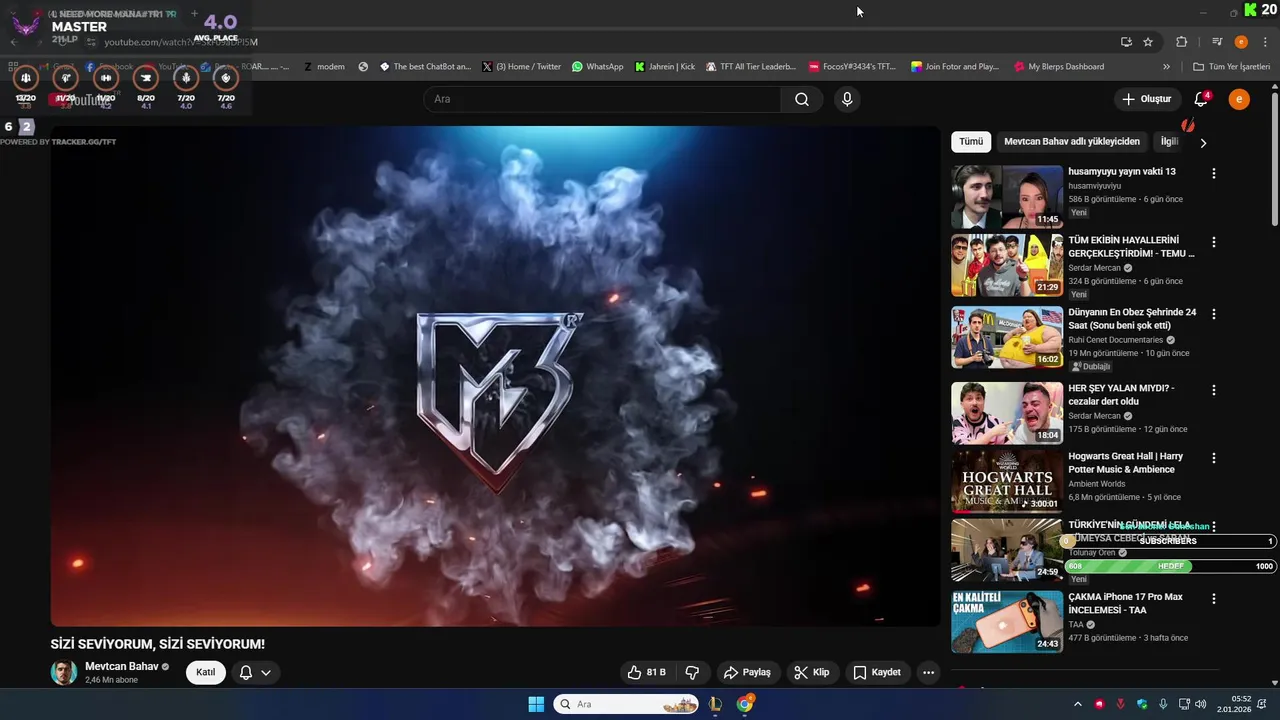Open ÇAKMA iPhone 17 Pro Max thumbnail

(1007, 621)
